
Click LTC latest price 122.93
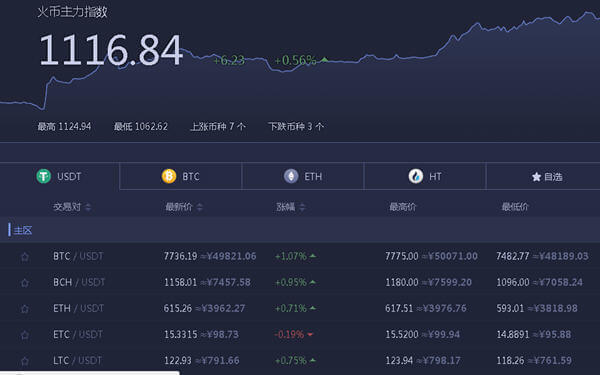tap(178, 360)
